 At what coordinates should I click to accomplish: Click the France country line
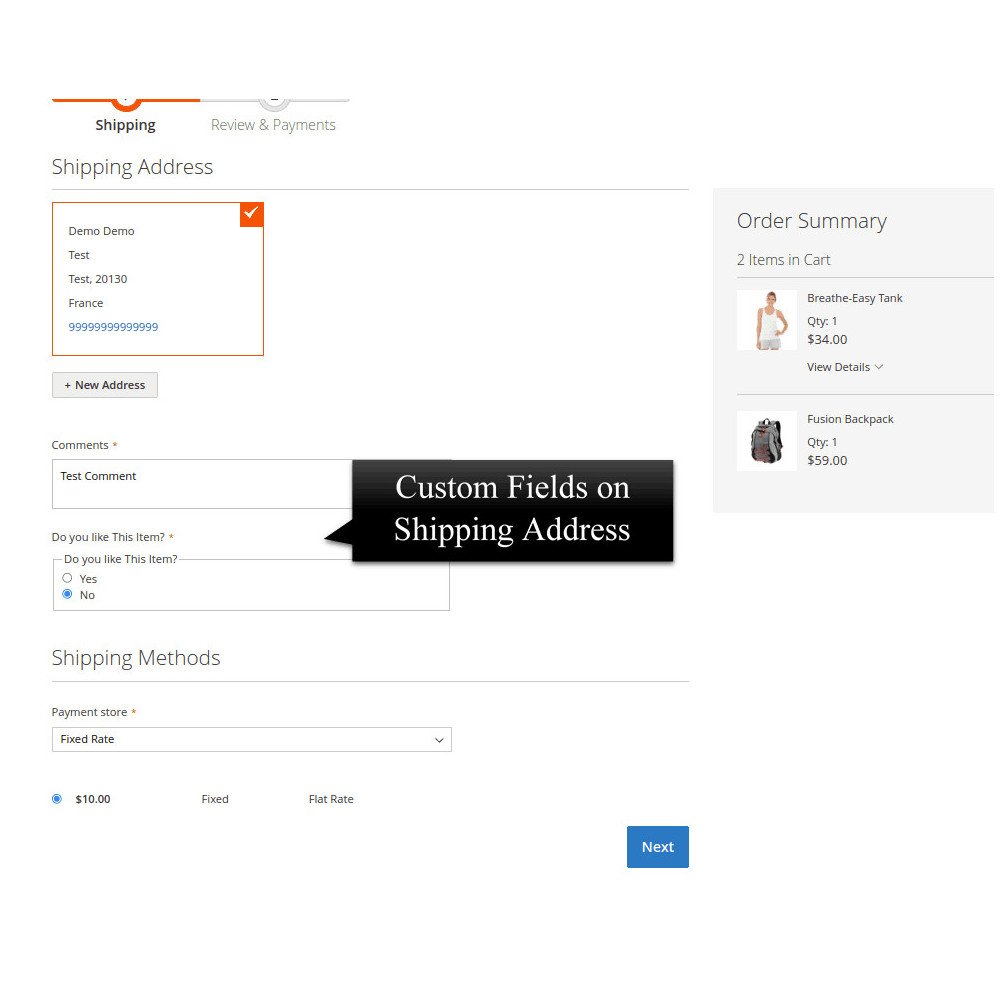[85, 303]
